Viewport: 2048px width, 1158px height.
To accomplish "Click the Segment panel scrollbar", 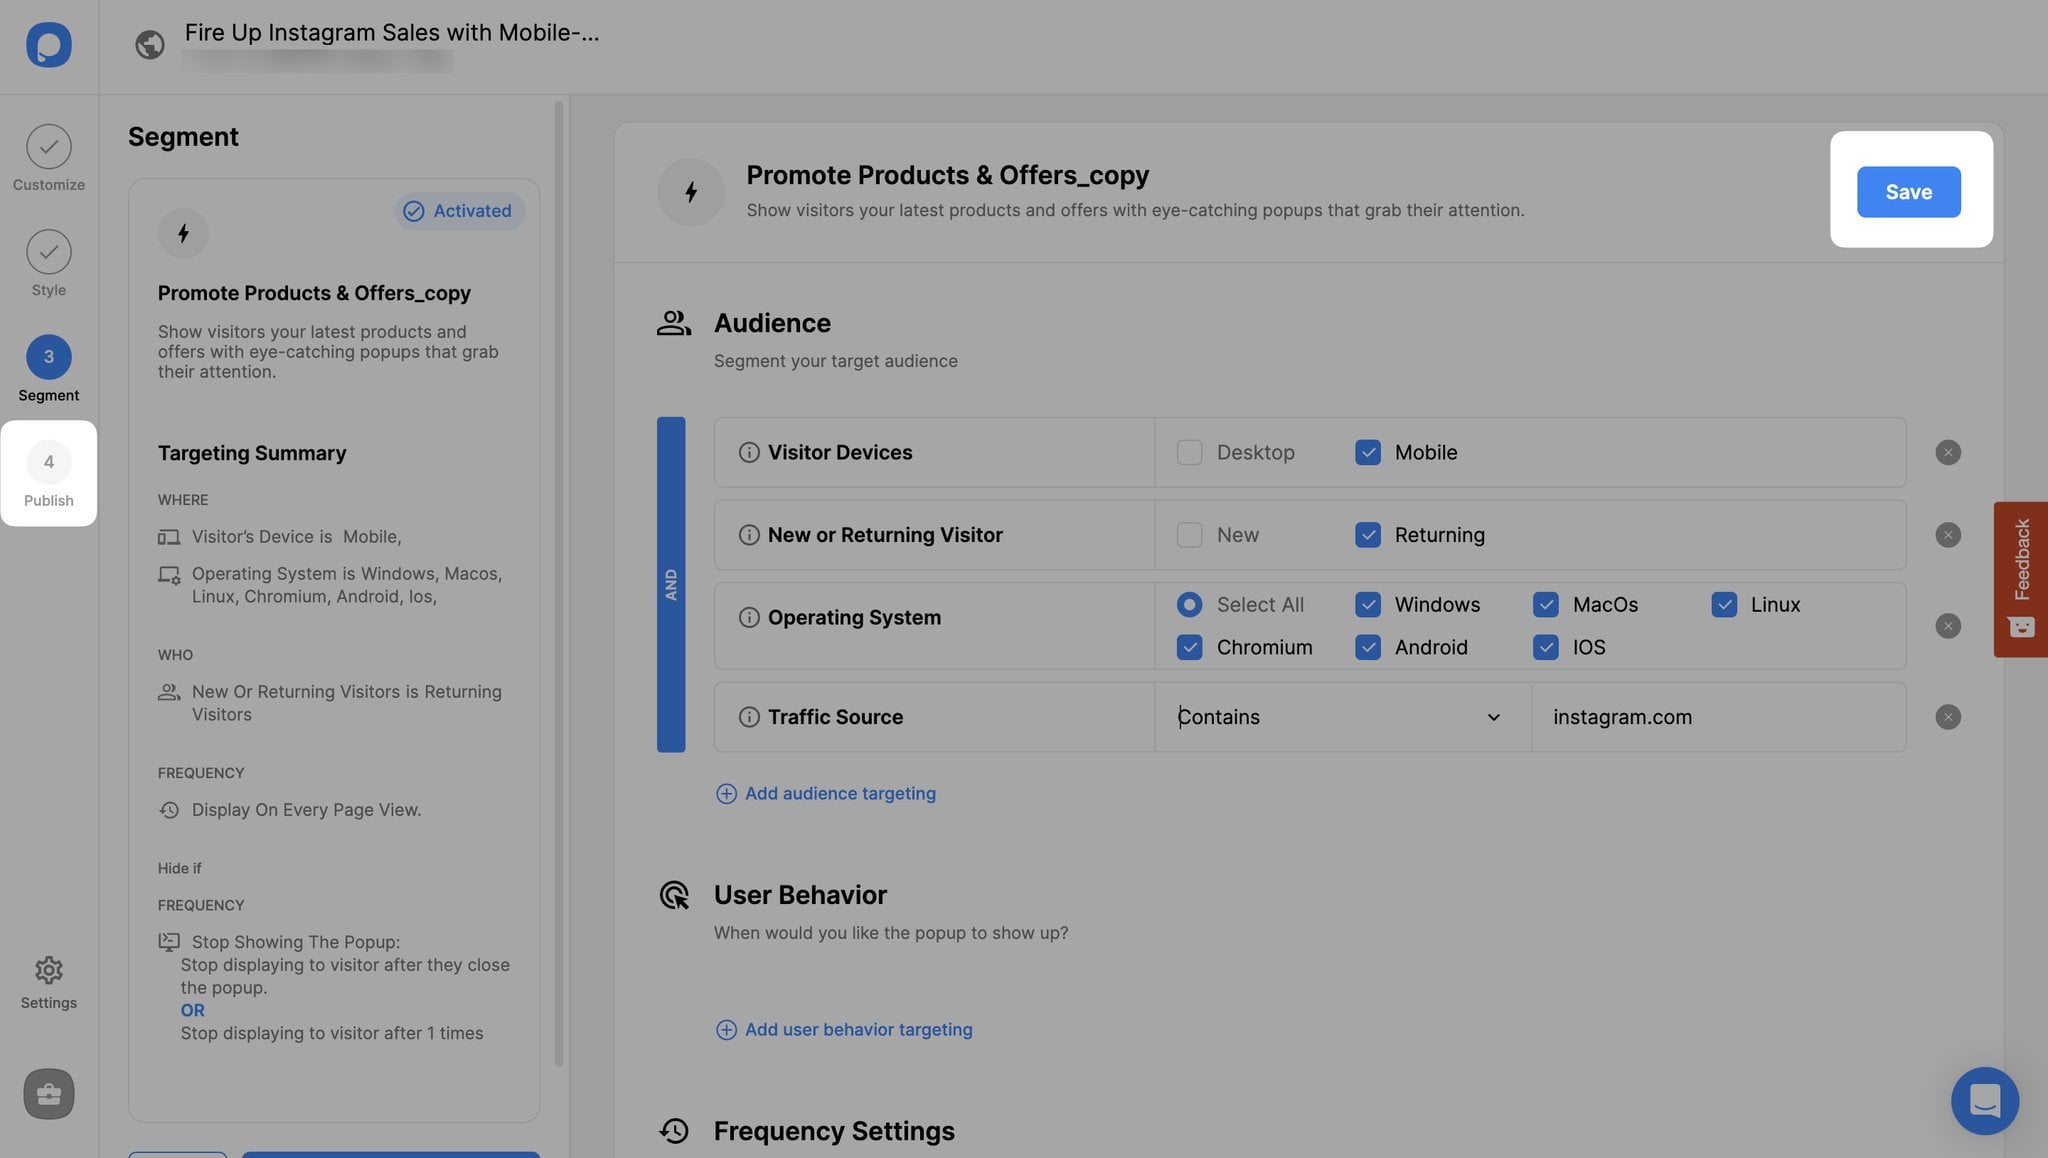I will click(558, 584).
